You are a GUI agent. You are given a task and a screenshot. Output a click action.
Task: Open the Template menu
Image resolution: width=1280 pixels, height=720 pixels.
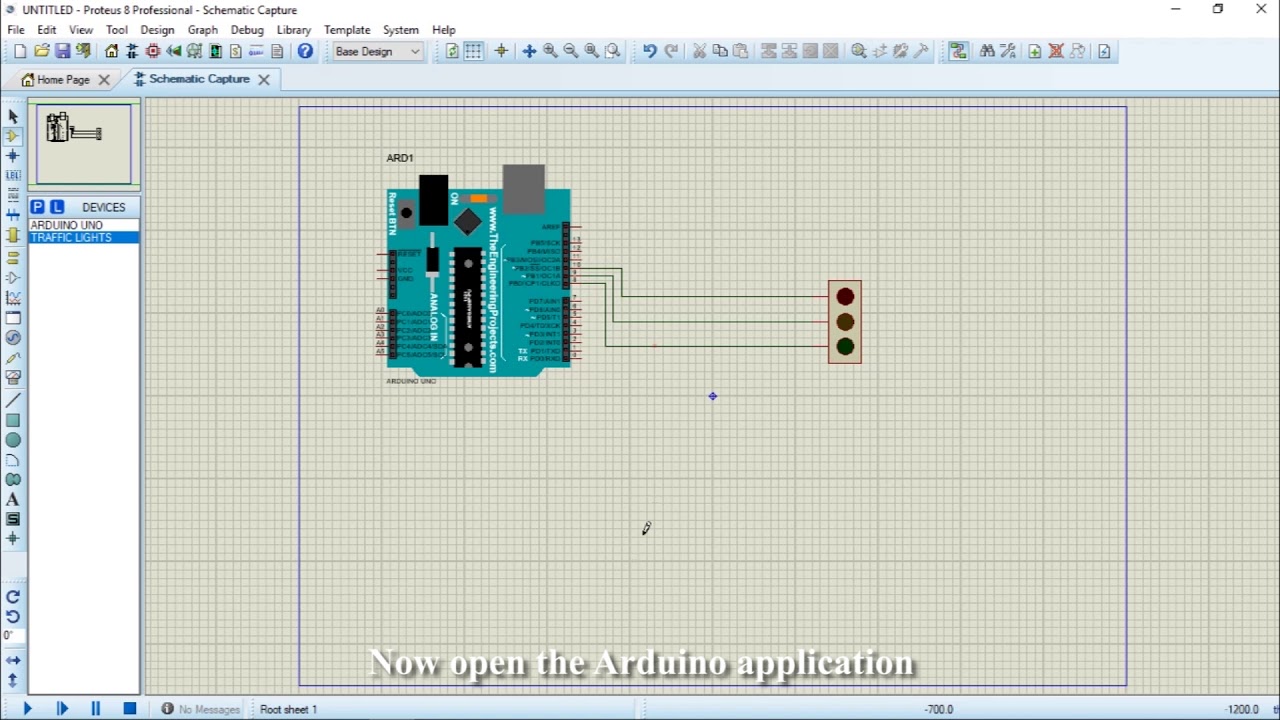point(347,30)
